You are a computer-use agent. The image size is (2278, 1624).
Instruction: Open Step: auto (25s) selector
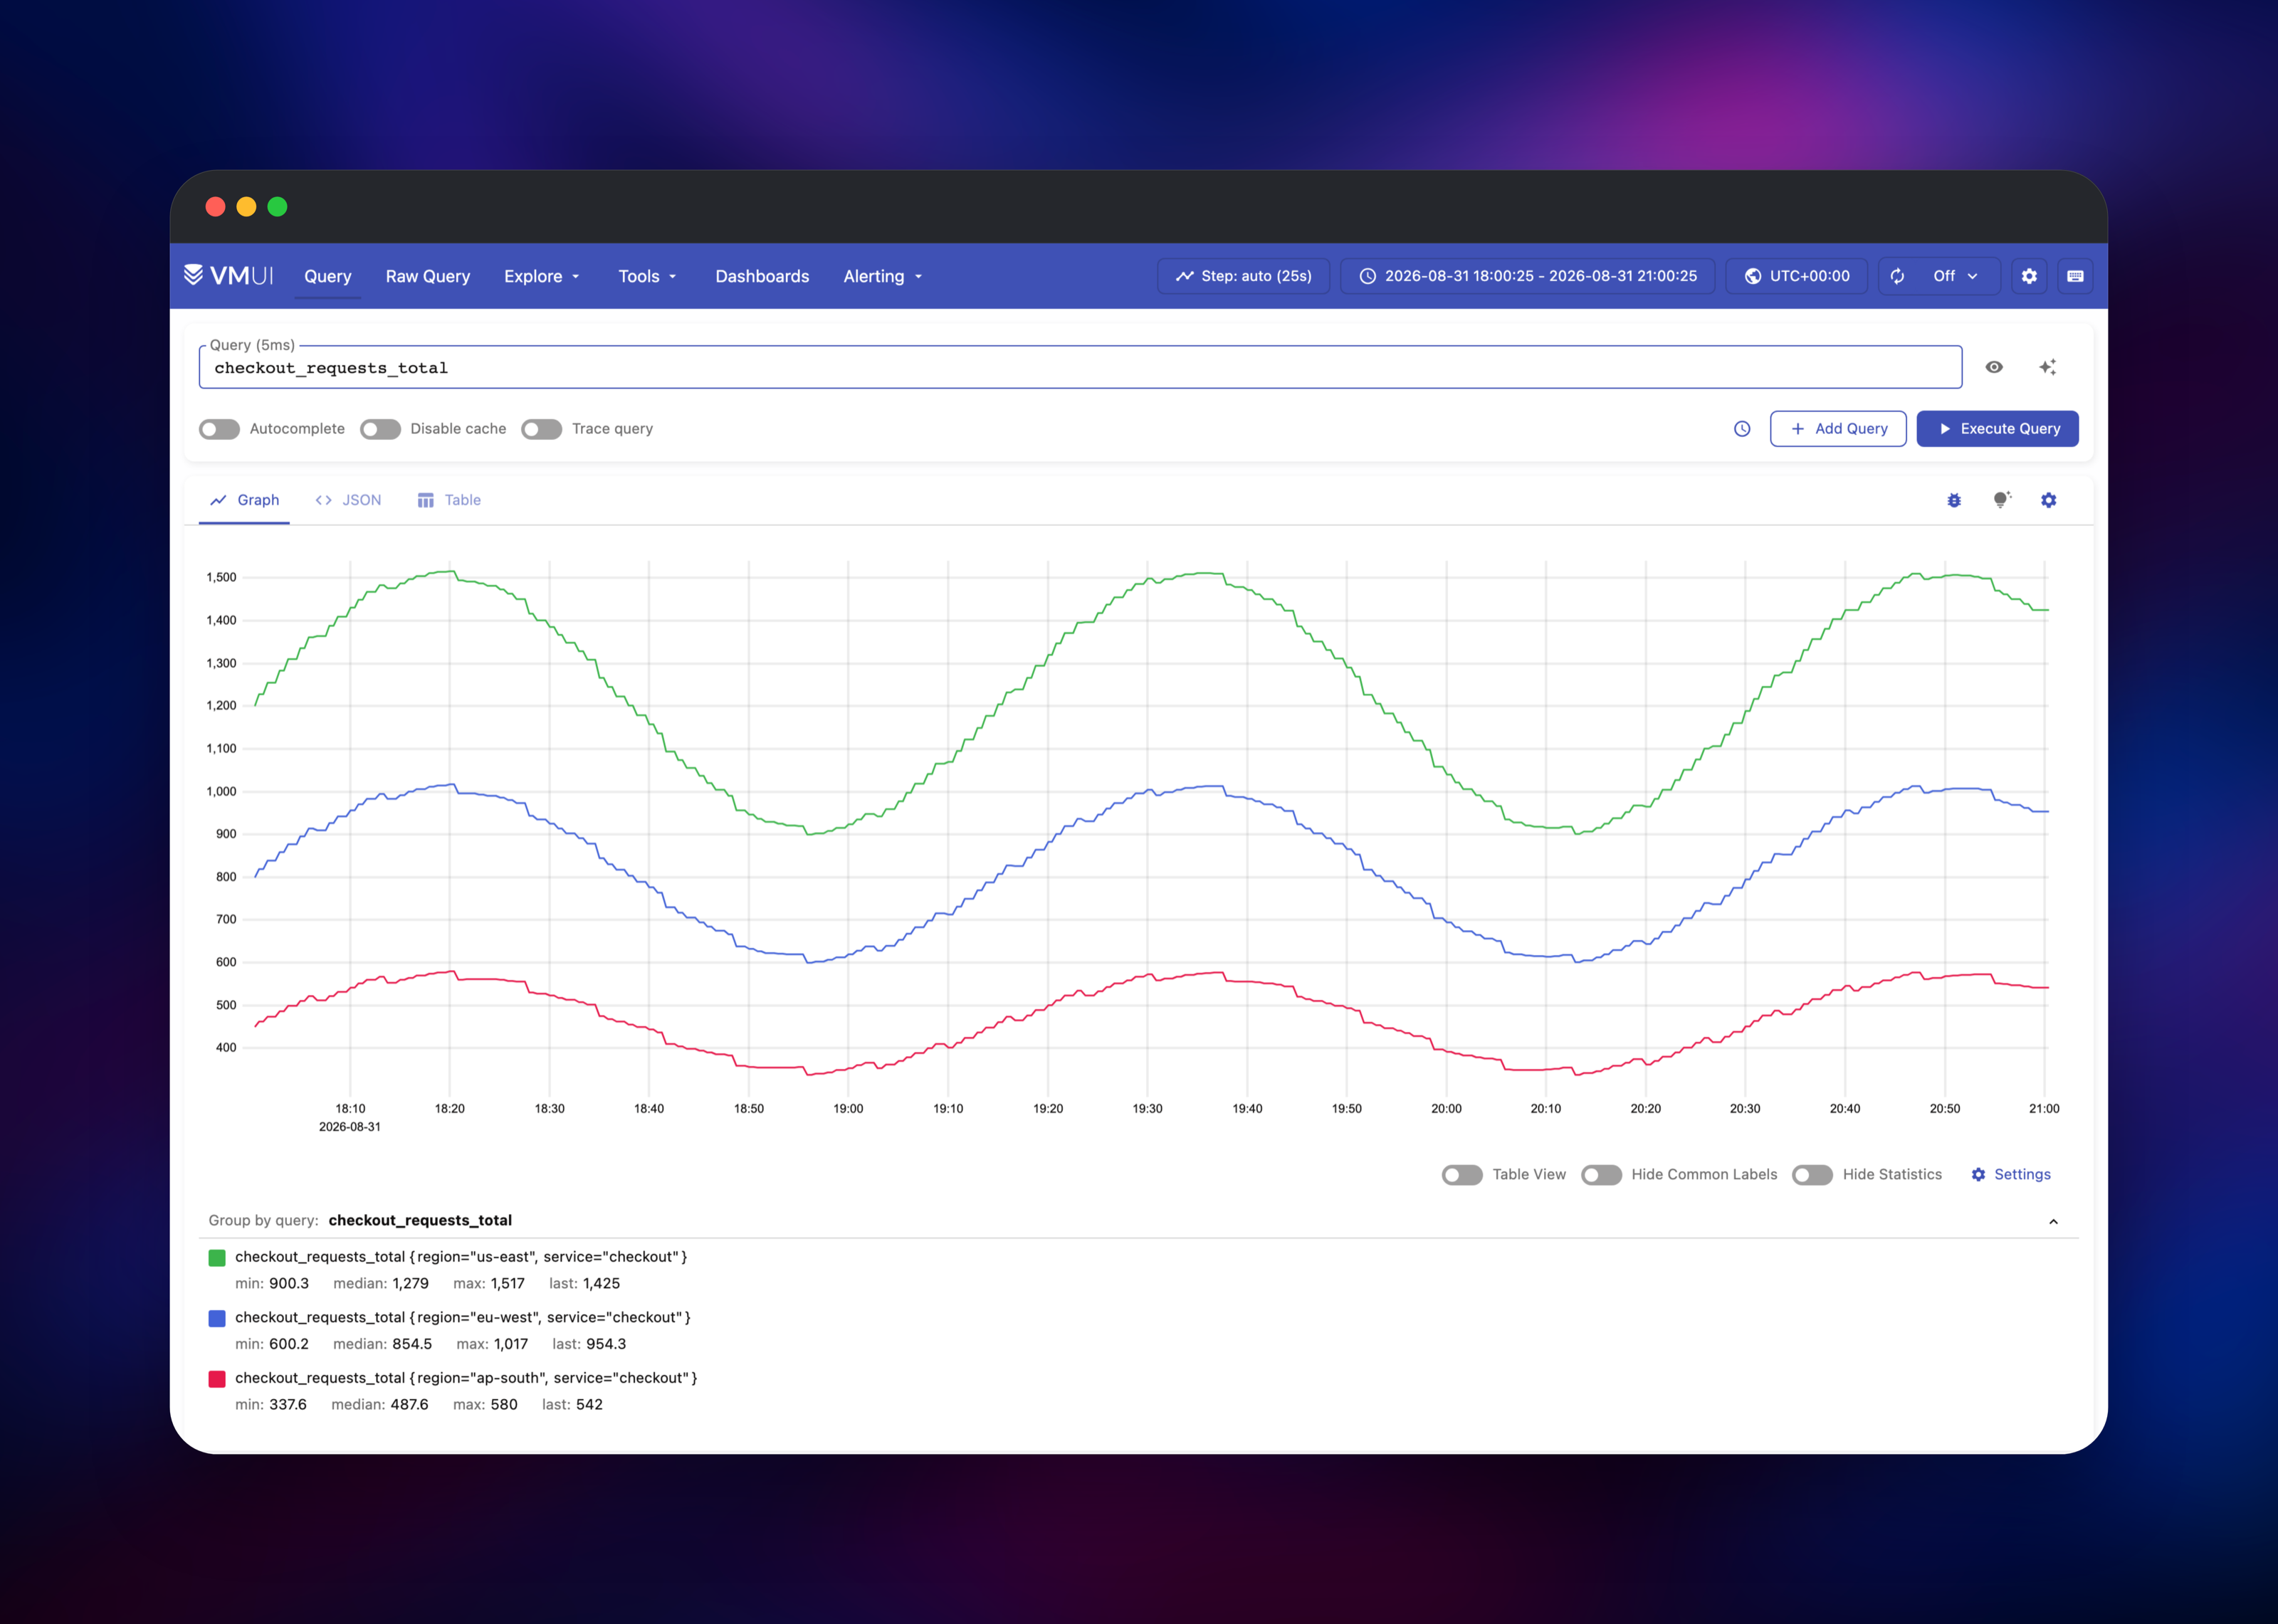click(x=1243, y=276)
